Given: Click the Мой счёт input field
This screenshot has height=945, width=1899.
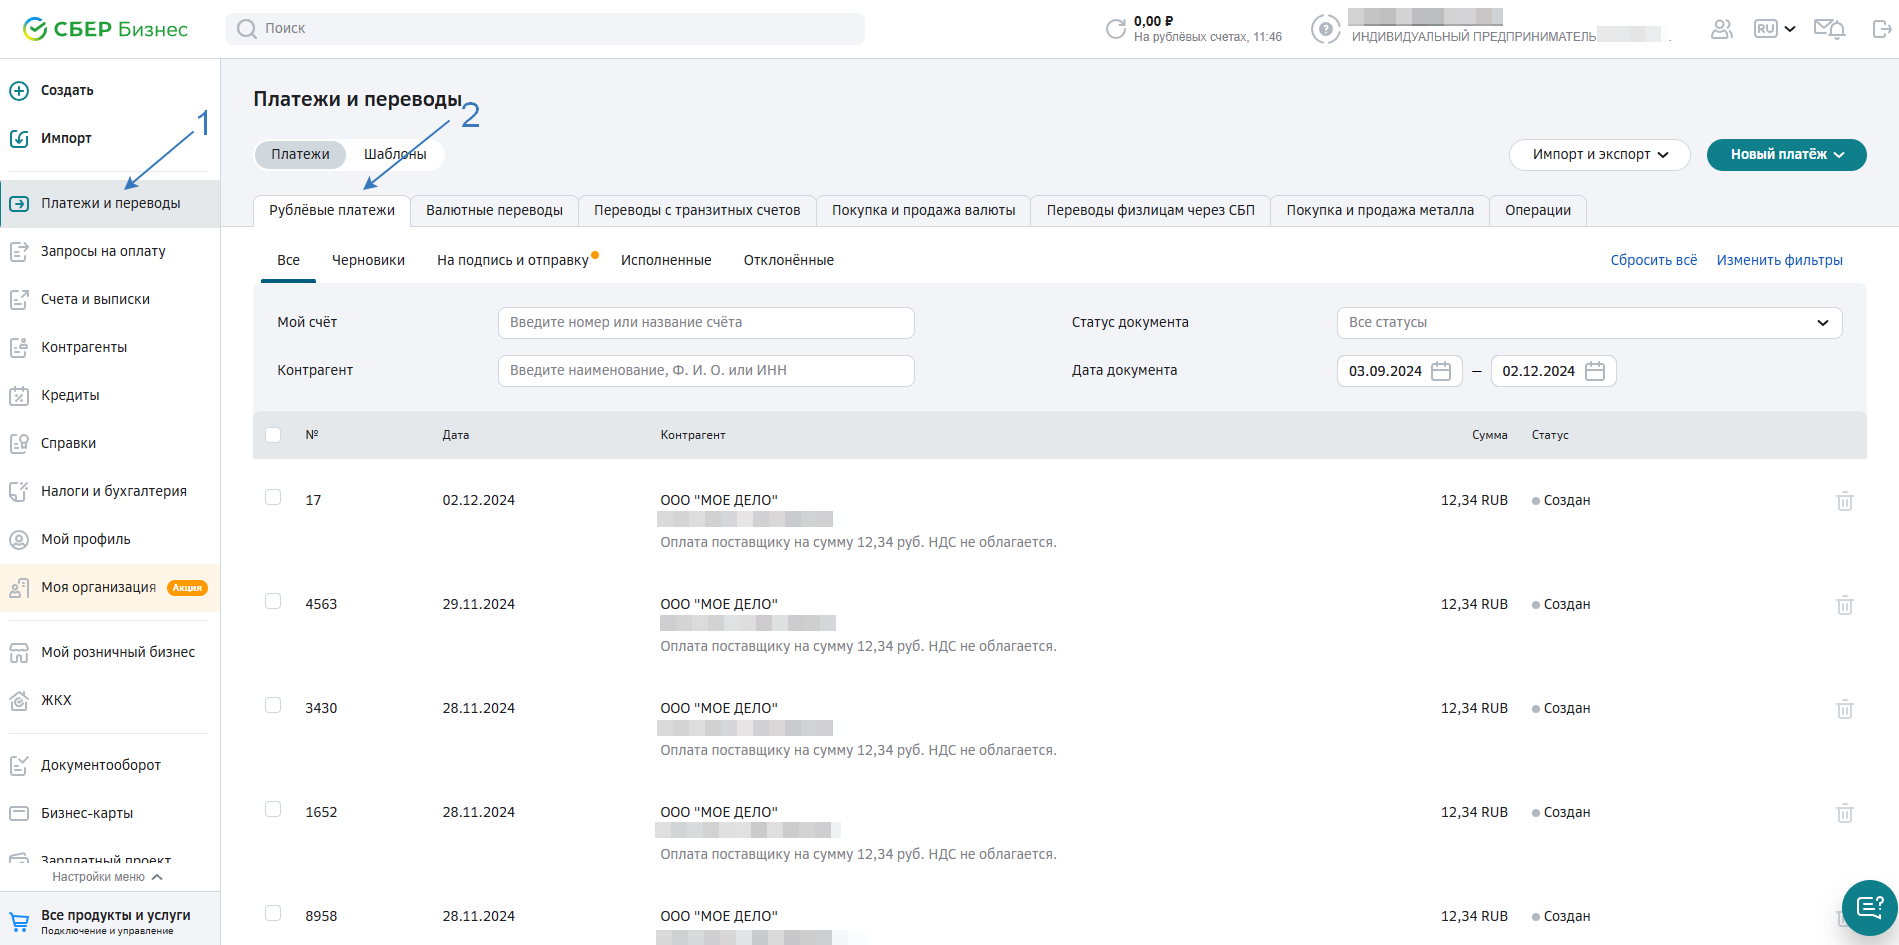Looking at the screenshot, I should coord(706,323).
